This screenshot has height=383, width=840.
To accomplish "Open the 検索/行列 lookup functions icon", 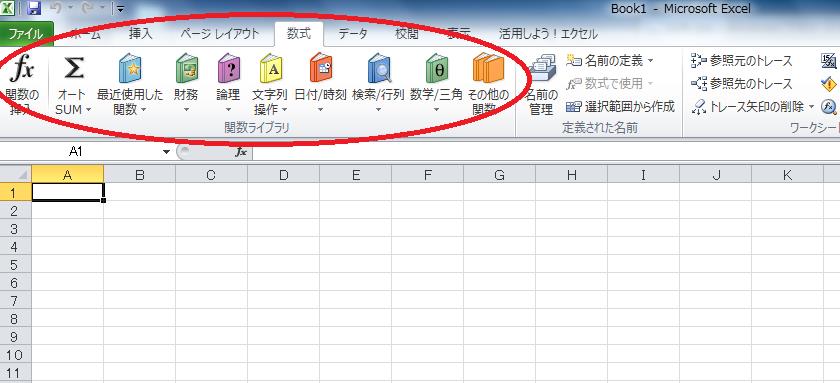I will (x=379, y=69).
